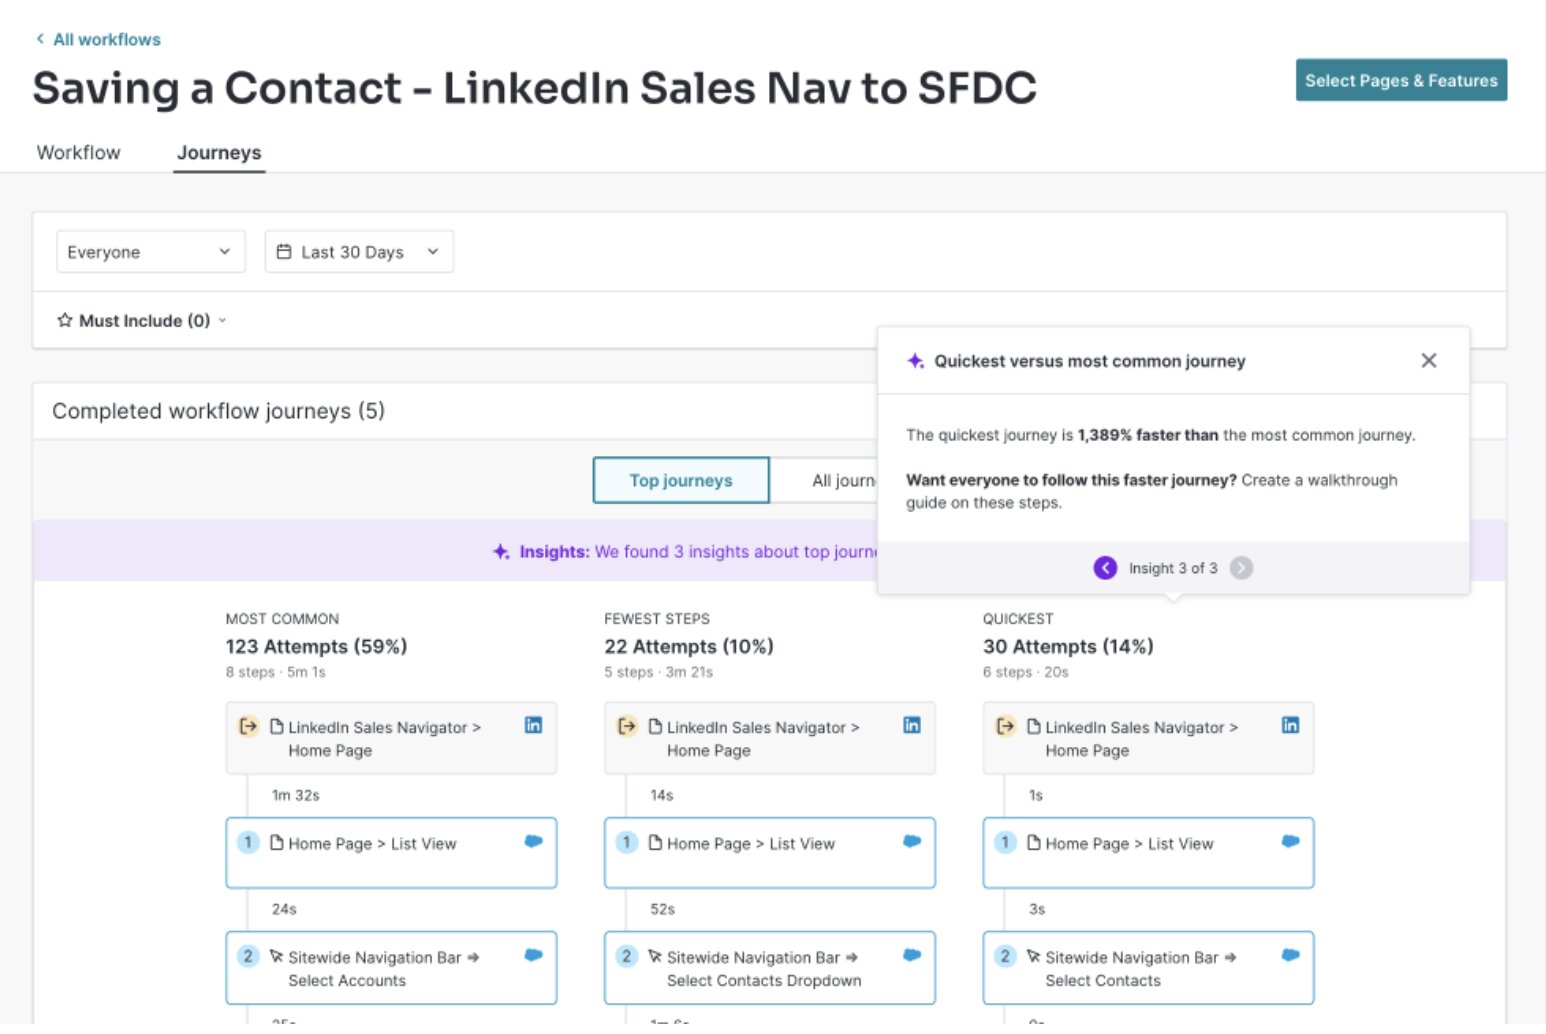Click the 30 Attempts (14%) heading
The height and width of the screenshot is (1034, 1546).
pos(1068,646)
